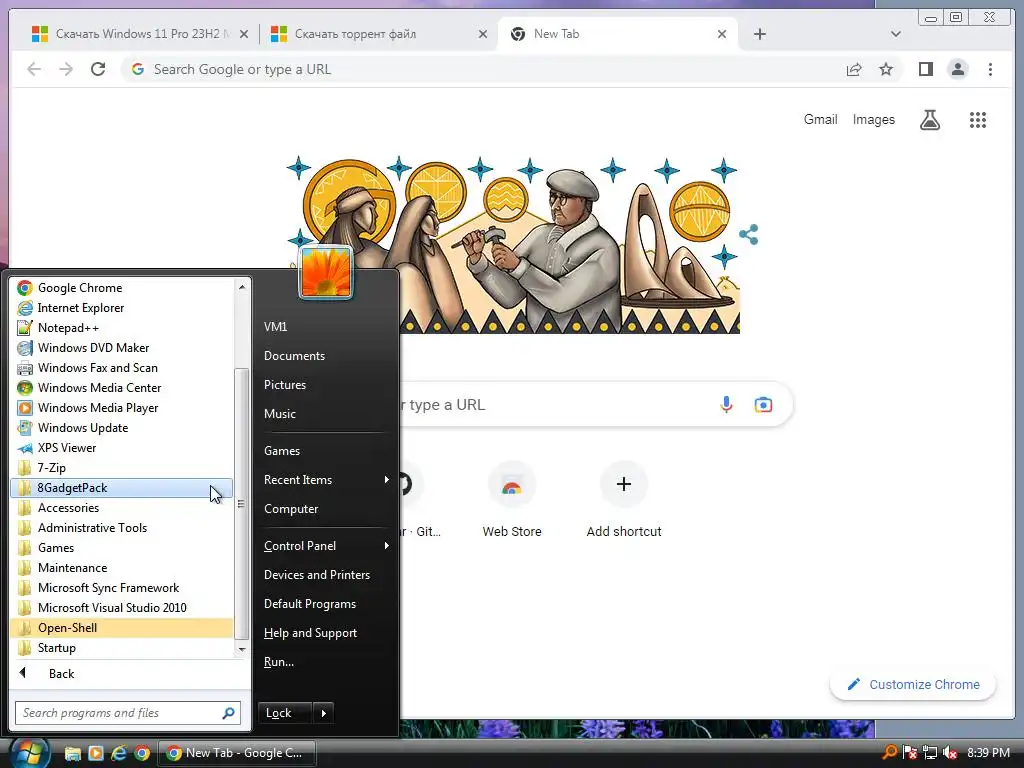1024x768 pixels.
Task: Click the Lock button
Action: pos(285,713)
